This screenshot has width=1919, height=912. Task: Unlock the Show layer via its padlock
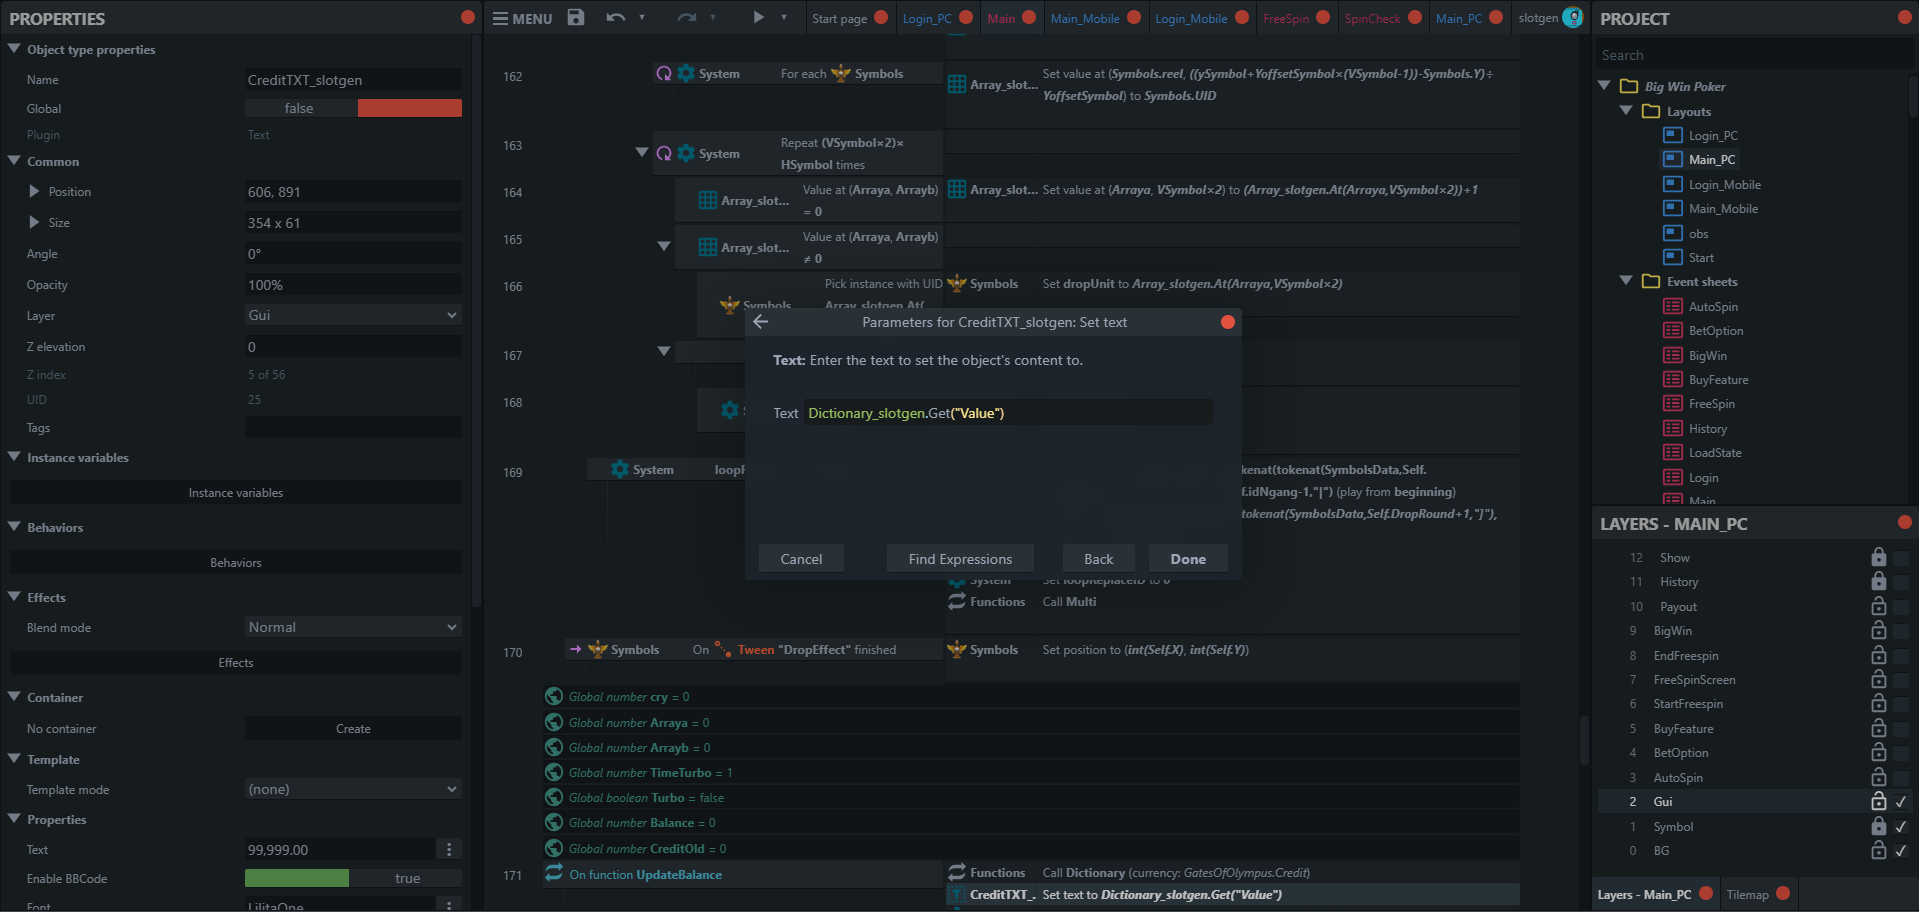(1879, 557)
